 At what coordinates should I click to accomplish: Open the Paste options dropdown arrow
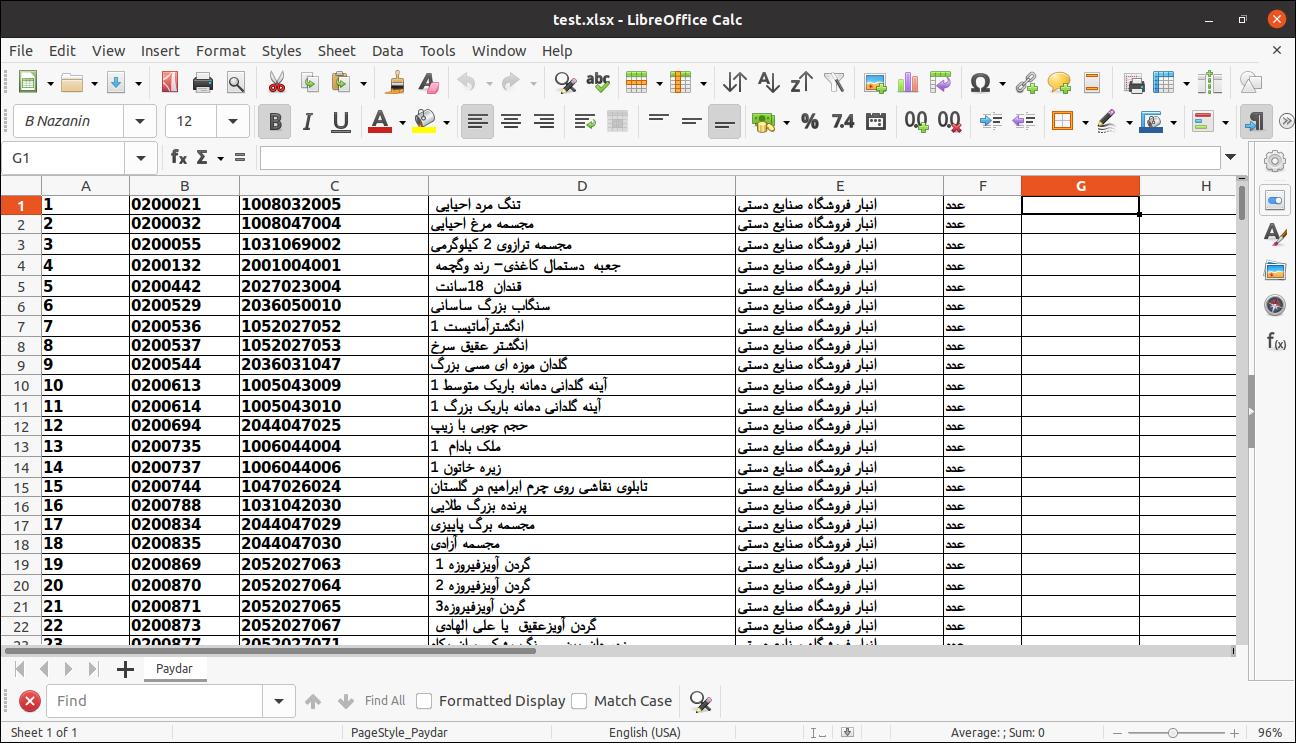pyautogui.click(x=363, y=84)
